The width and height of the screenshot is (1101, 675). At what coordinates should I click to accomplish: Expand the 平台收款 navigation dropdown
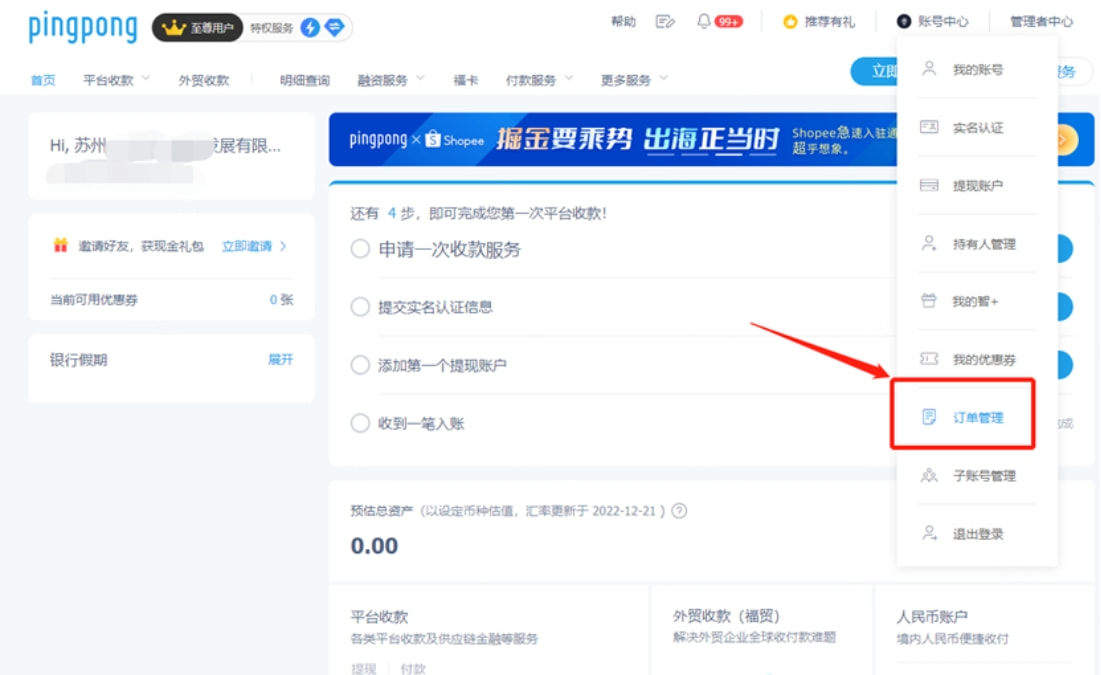116,80
